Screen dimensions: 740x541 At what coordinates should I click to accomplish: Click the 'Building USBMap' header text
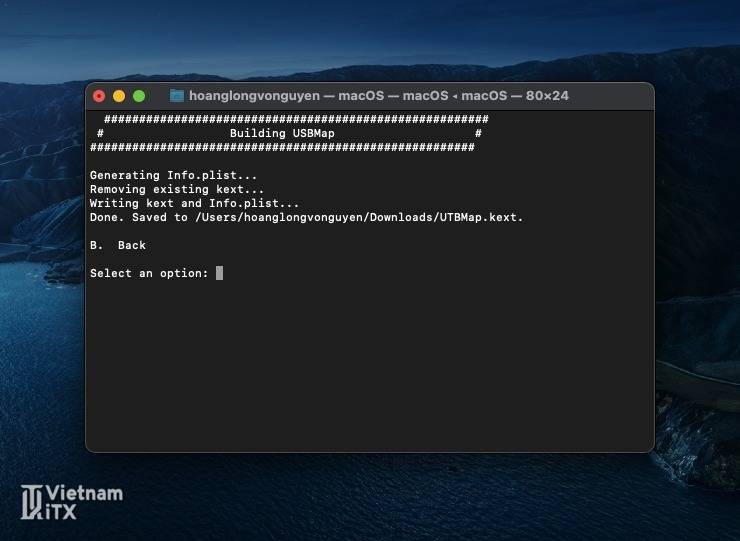pos(282,133)
